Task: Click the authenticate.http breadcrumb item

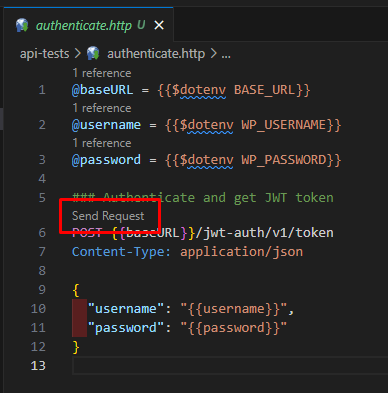Action: click(156, 53)
